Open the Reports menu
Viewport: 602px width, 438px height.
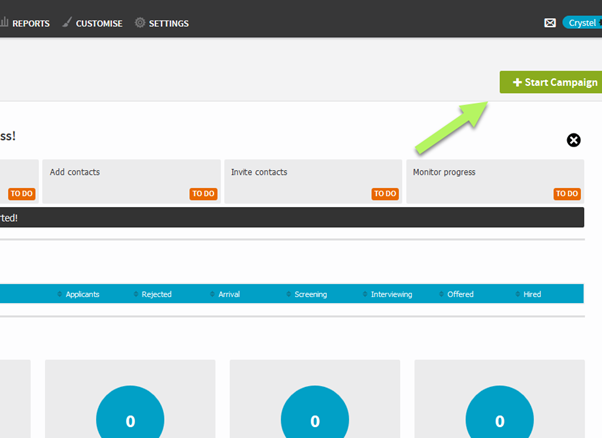click(30, 23)
